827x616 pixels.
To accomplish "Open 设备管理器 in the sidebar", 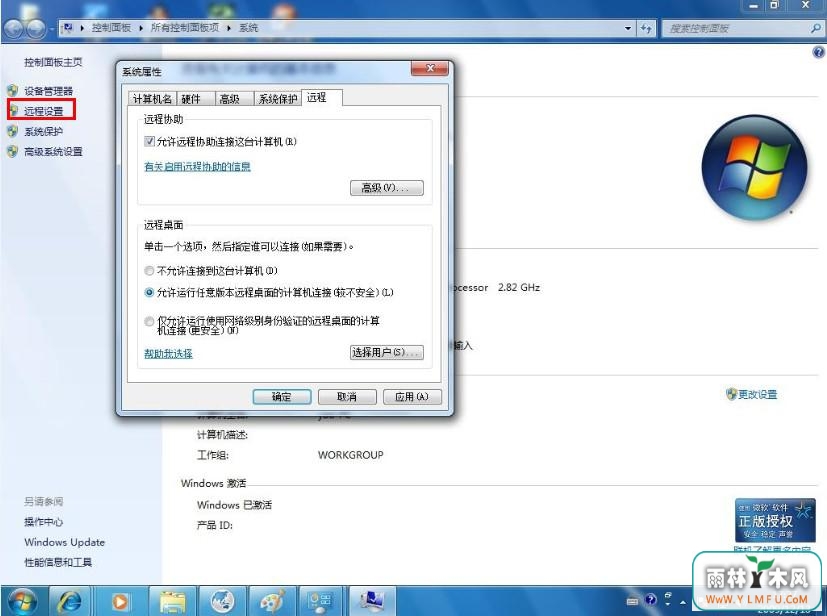I will coord(49,91).
